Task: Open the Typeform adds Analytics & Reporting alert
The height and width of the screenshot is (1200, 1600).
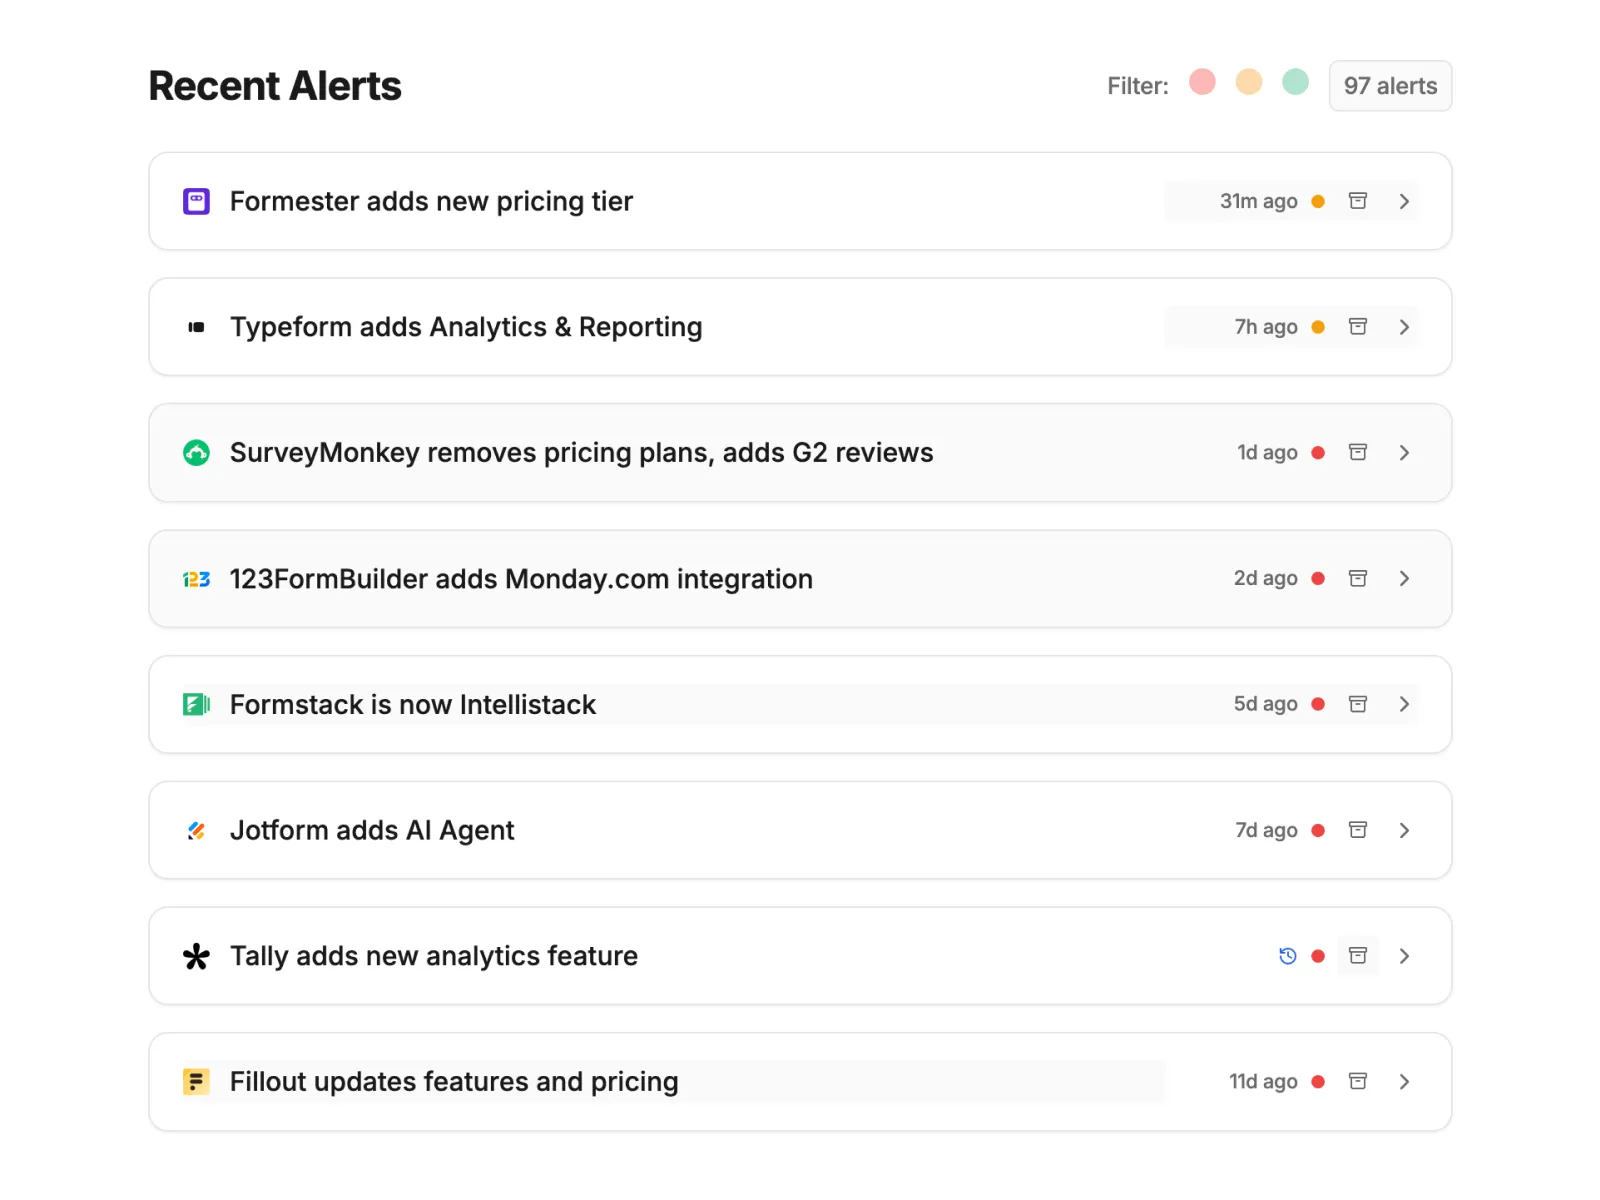Action: [x=466, y=327]
